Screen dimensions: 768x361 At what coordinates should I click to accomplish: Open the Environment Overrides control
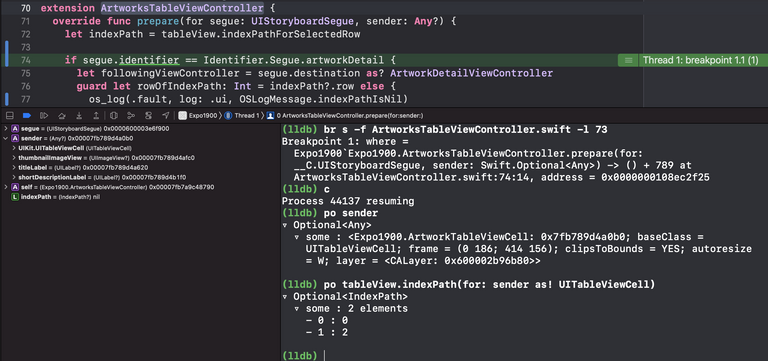tap(148, 116)
